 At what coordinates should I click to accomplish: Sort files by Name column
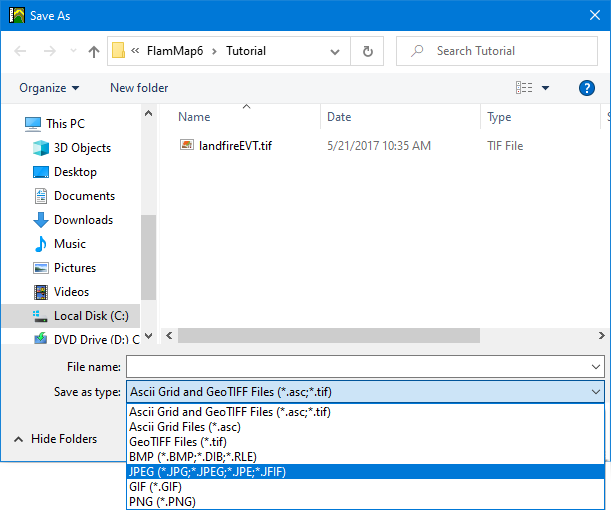coord(194,117)
